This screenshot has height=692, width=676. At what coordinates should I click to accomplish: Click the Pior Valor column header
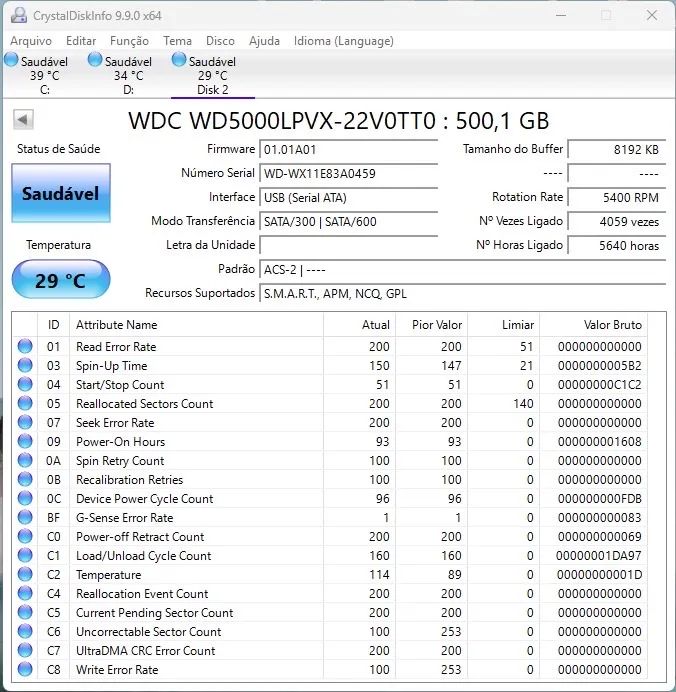[x=432, y=325]
